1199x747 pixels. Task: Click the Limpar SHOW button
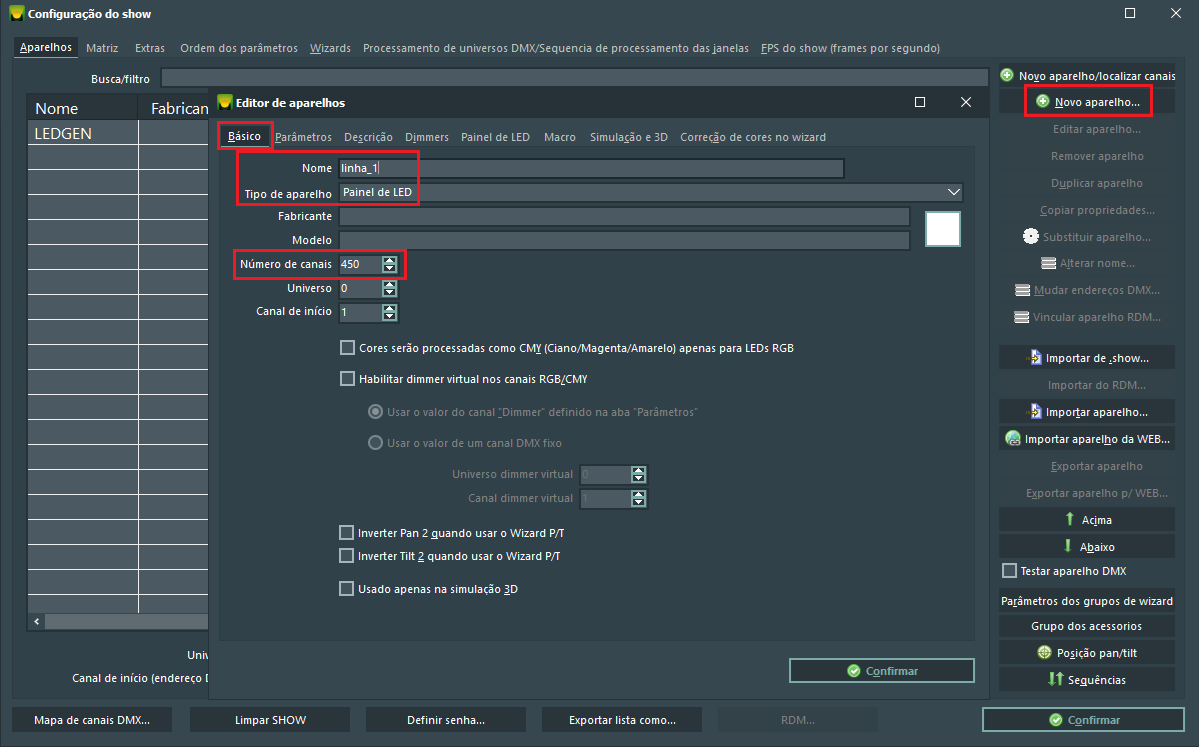click(x=270, y=720)
